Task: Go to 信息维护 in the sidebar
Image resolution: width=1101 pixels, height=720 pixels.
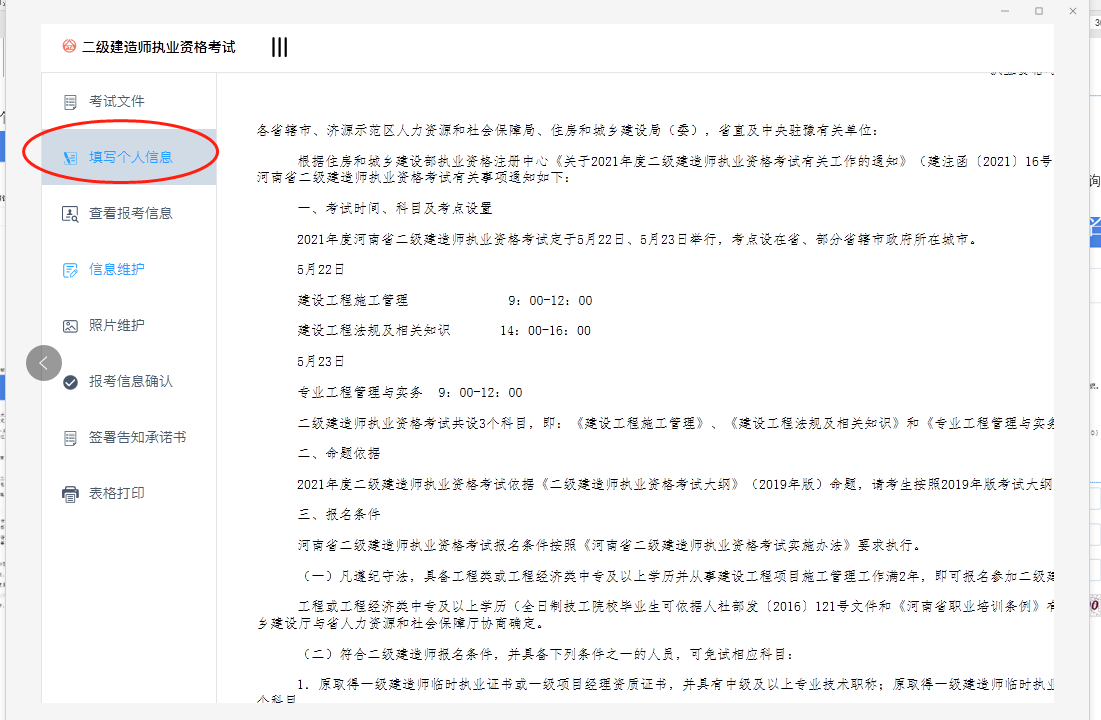Action: point(117,270)
